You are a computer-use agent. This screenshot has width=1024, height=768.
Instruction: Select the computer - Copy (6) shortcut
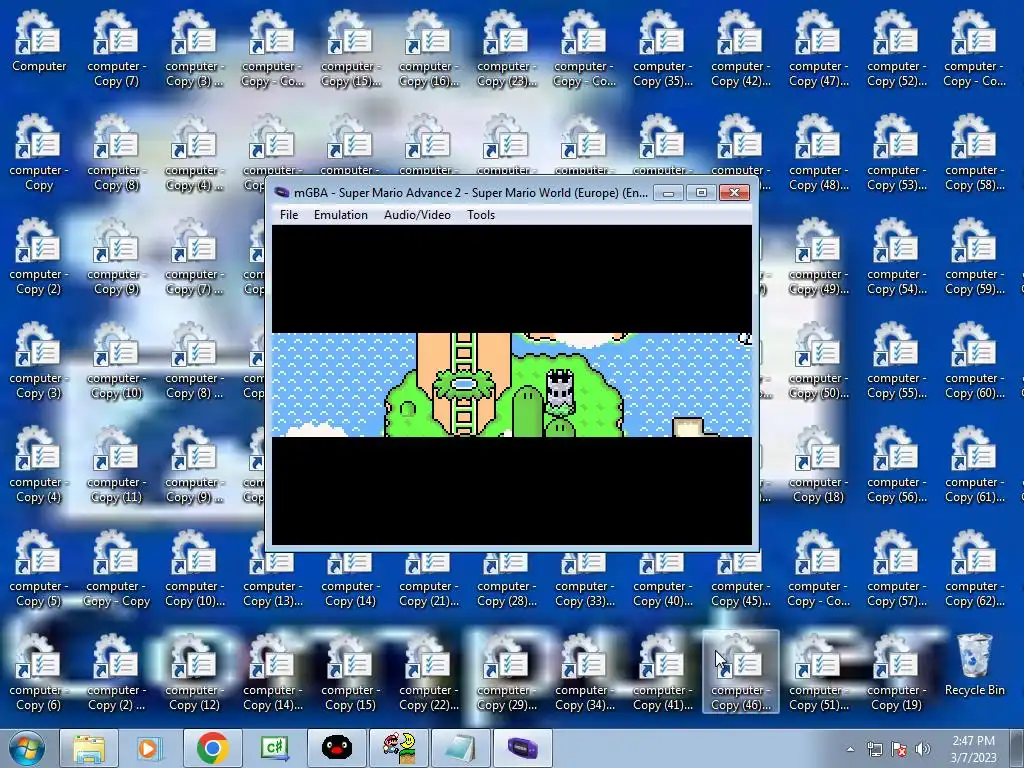click(x=39, y=672)
